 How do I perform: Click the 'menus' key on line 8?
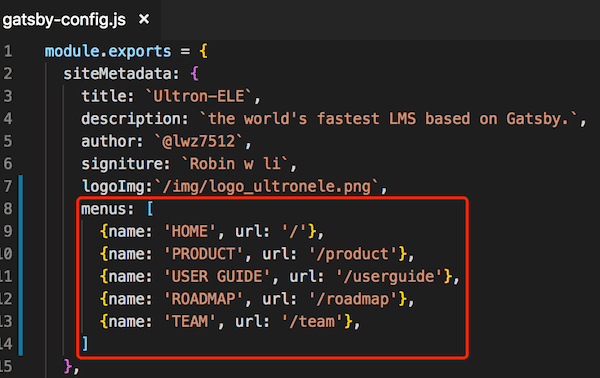point(103,209)
